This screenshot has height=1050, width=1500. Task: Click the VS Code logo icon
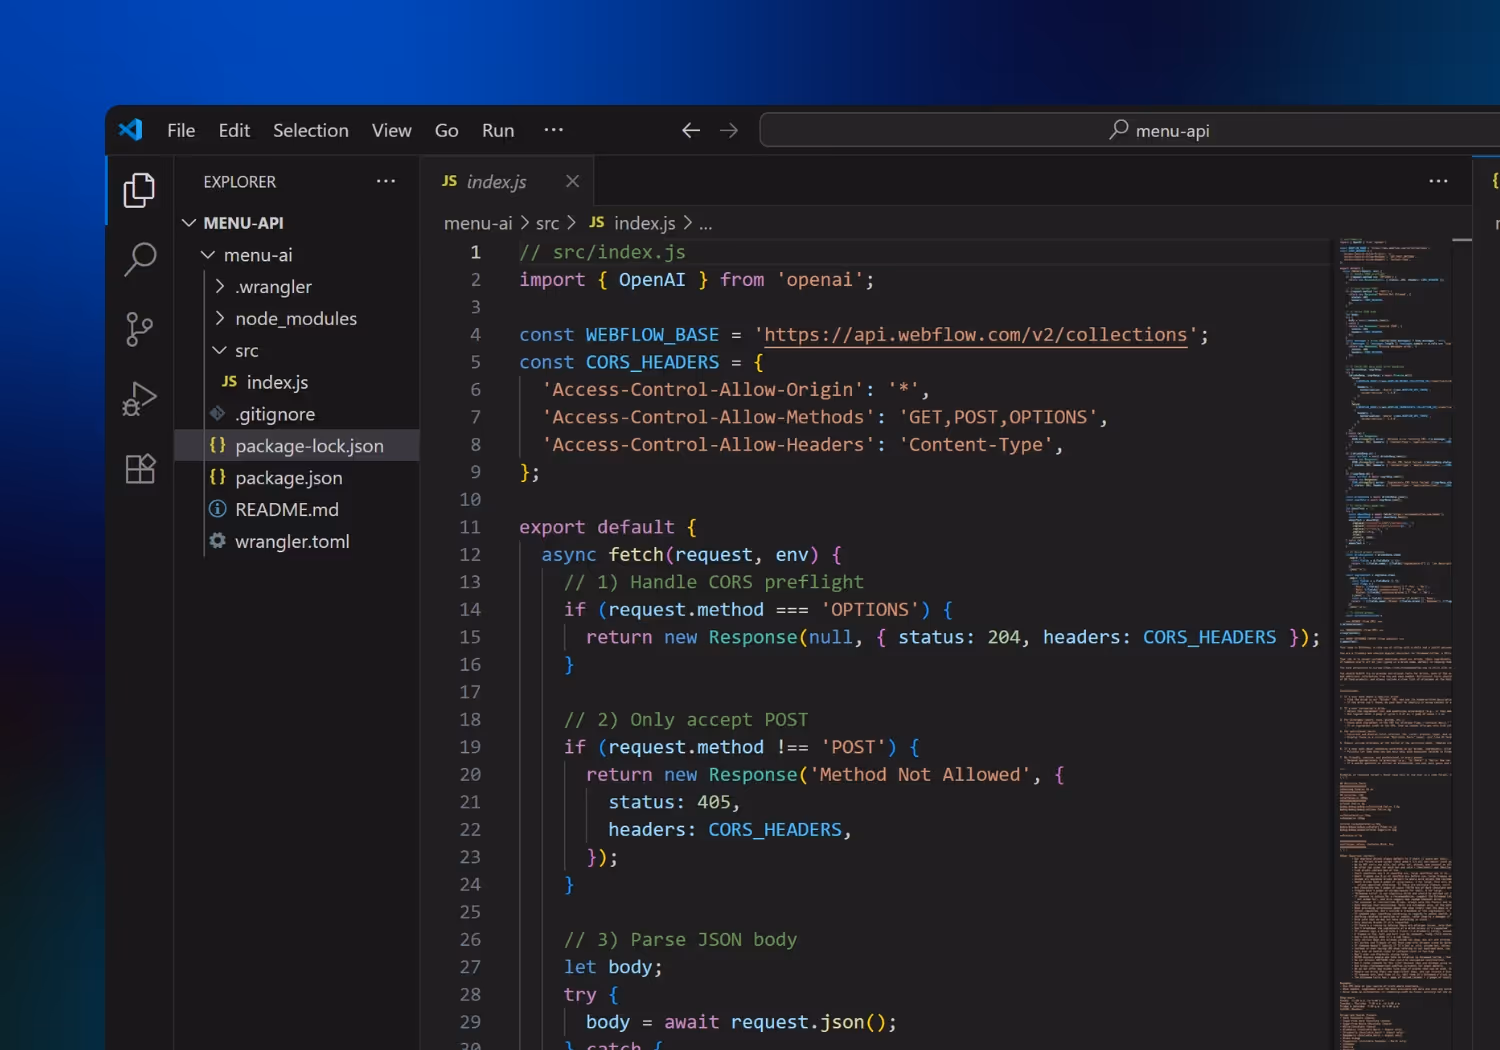click(131, 130)
